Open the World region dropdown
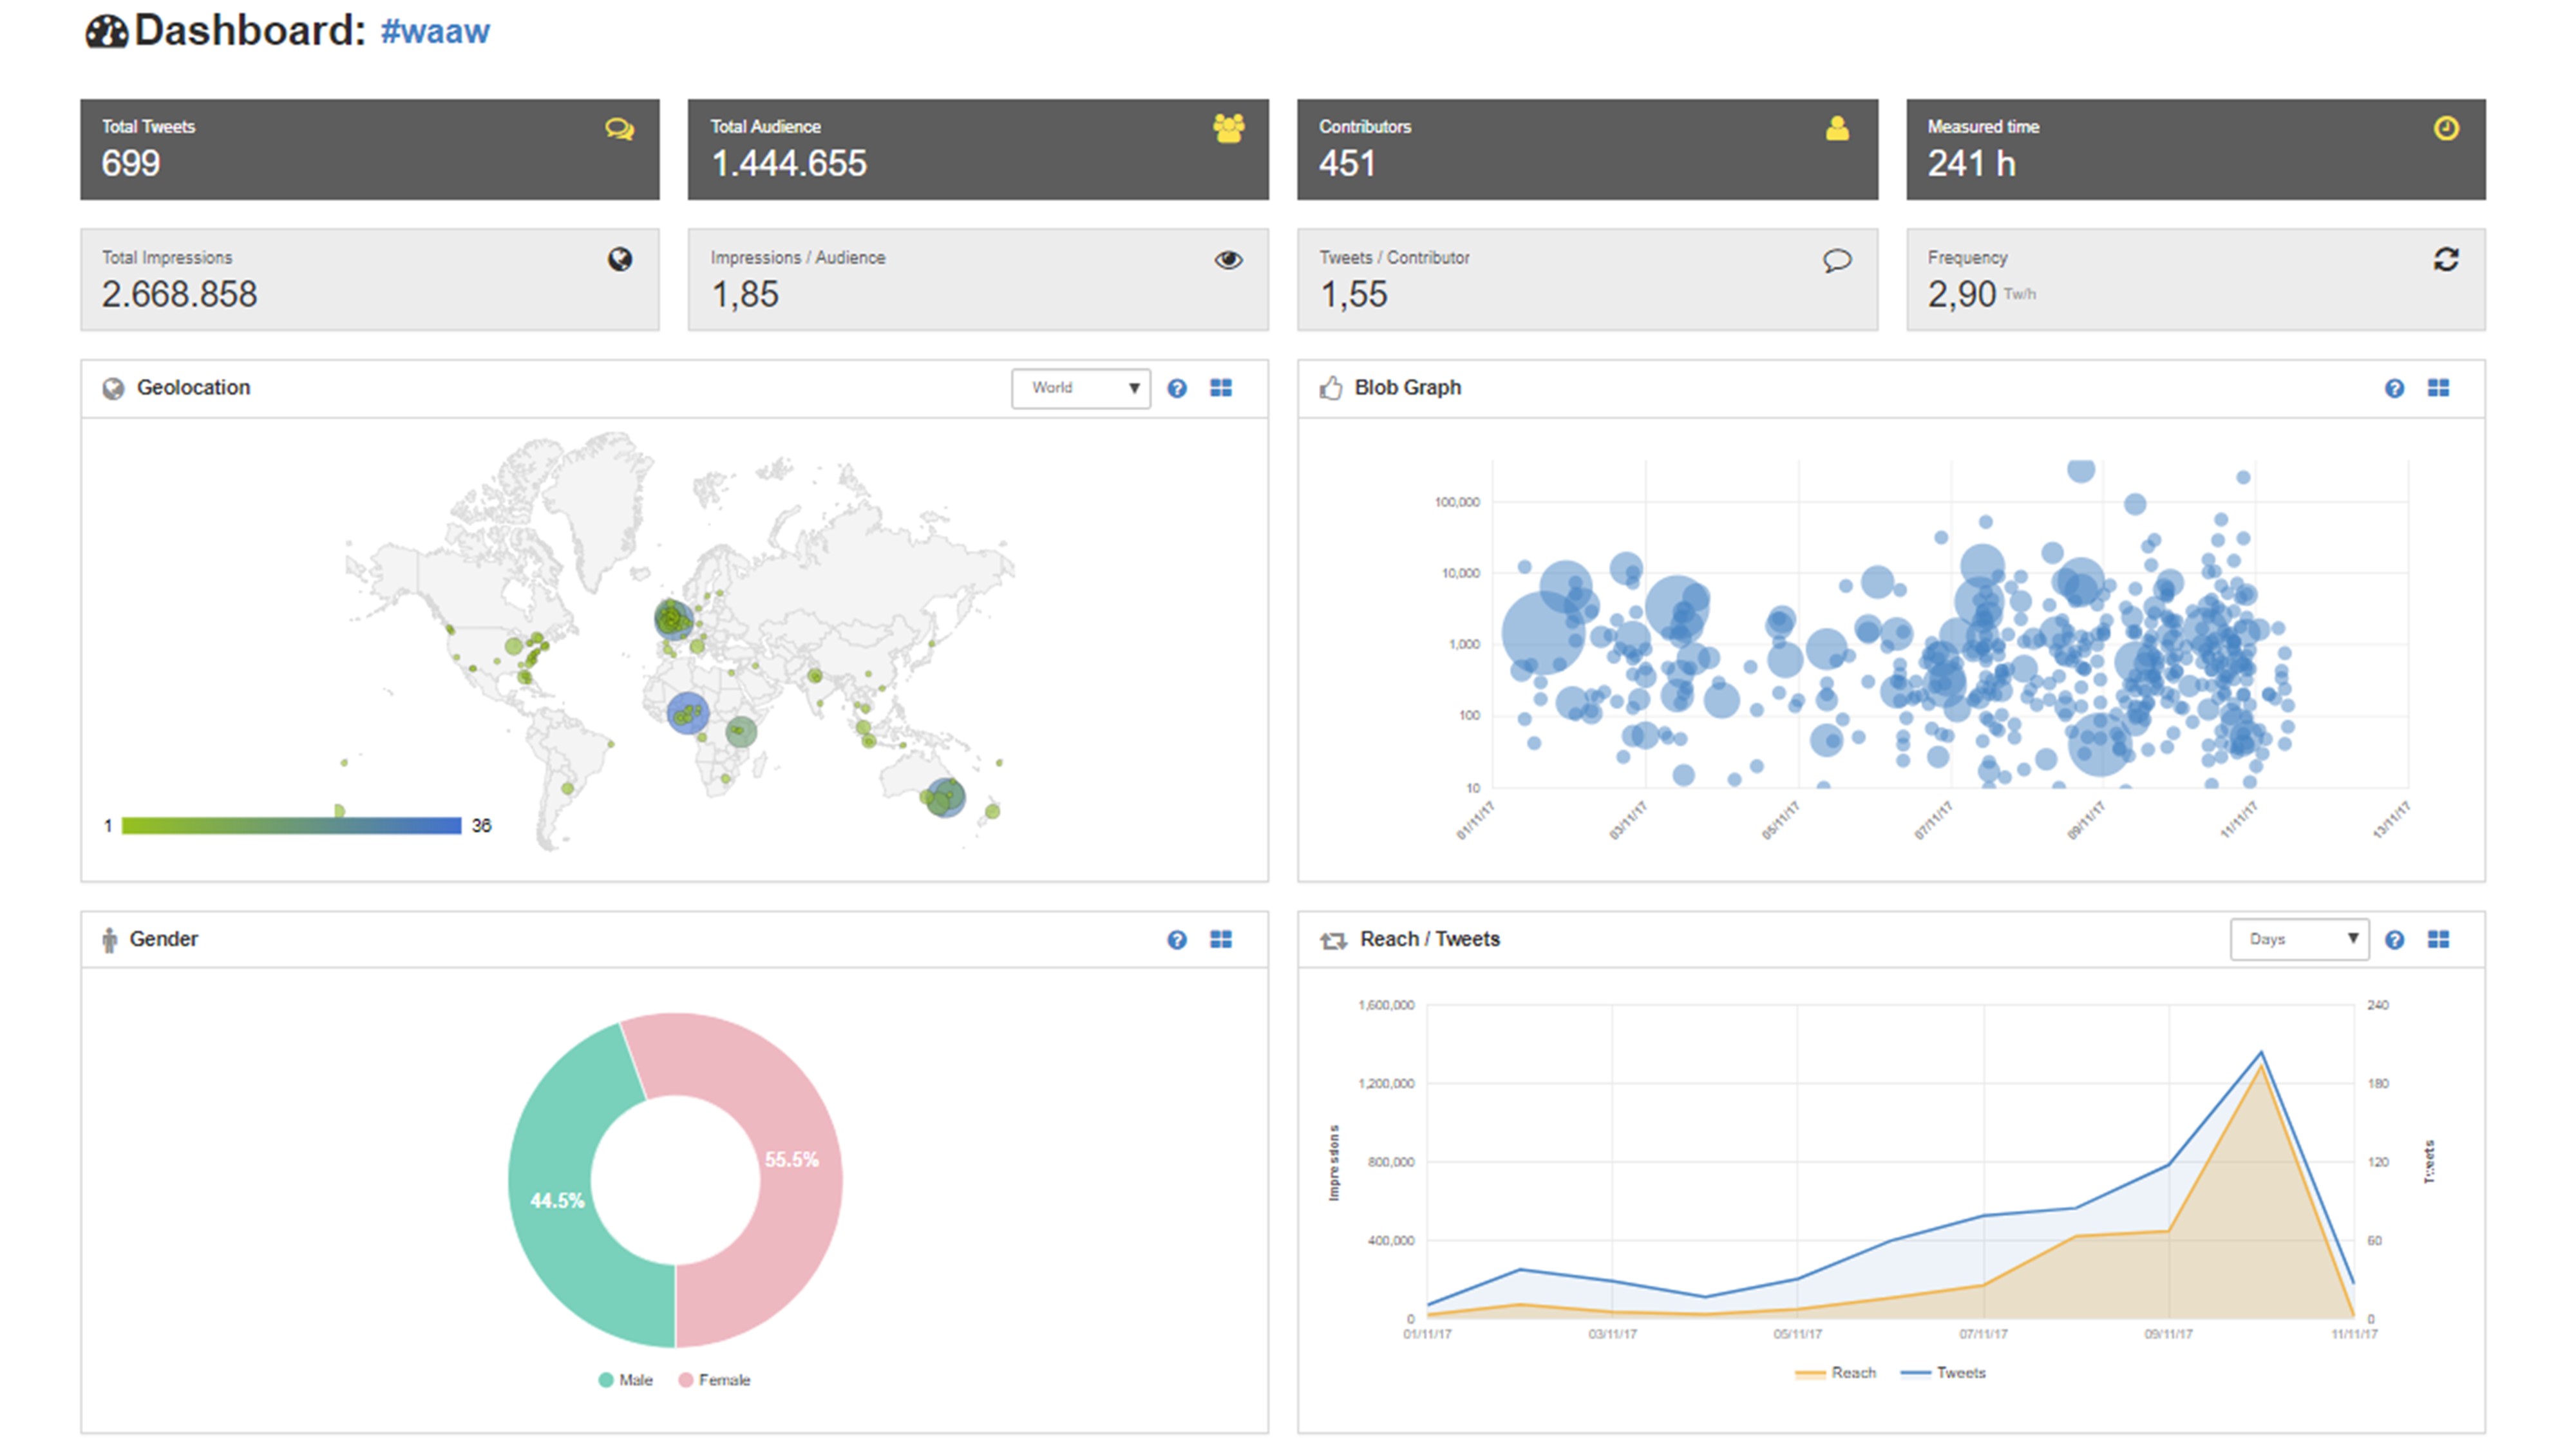Image resolution: width=2576 pixels, height=1449 pixels. click(x=1080, y=388)
